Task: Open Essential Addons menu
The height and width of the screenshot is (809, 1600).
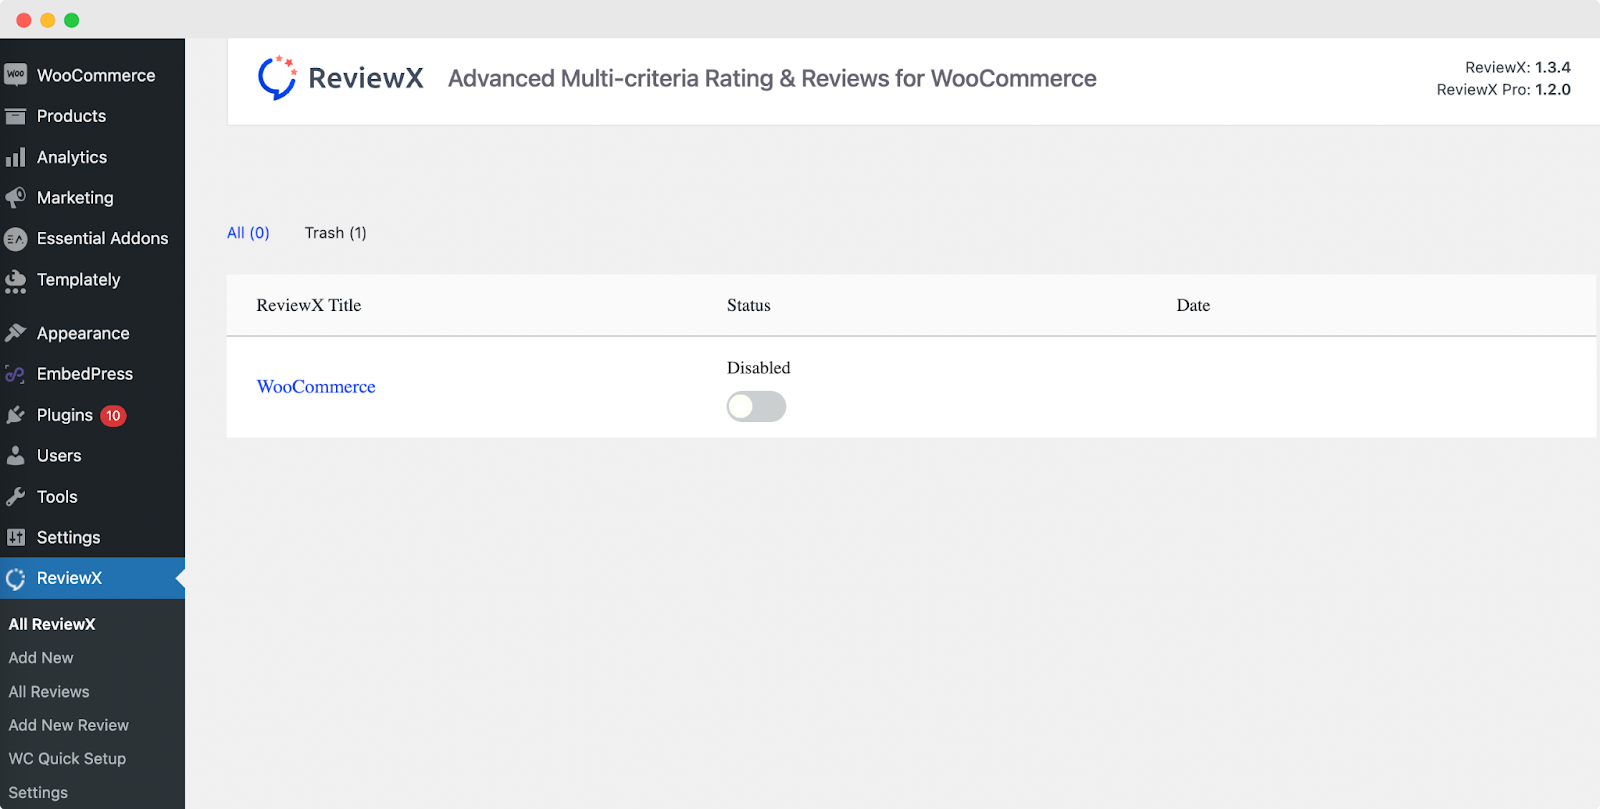Action: (102, 238)
